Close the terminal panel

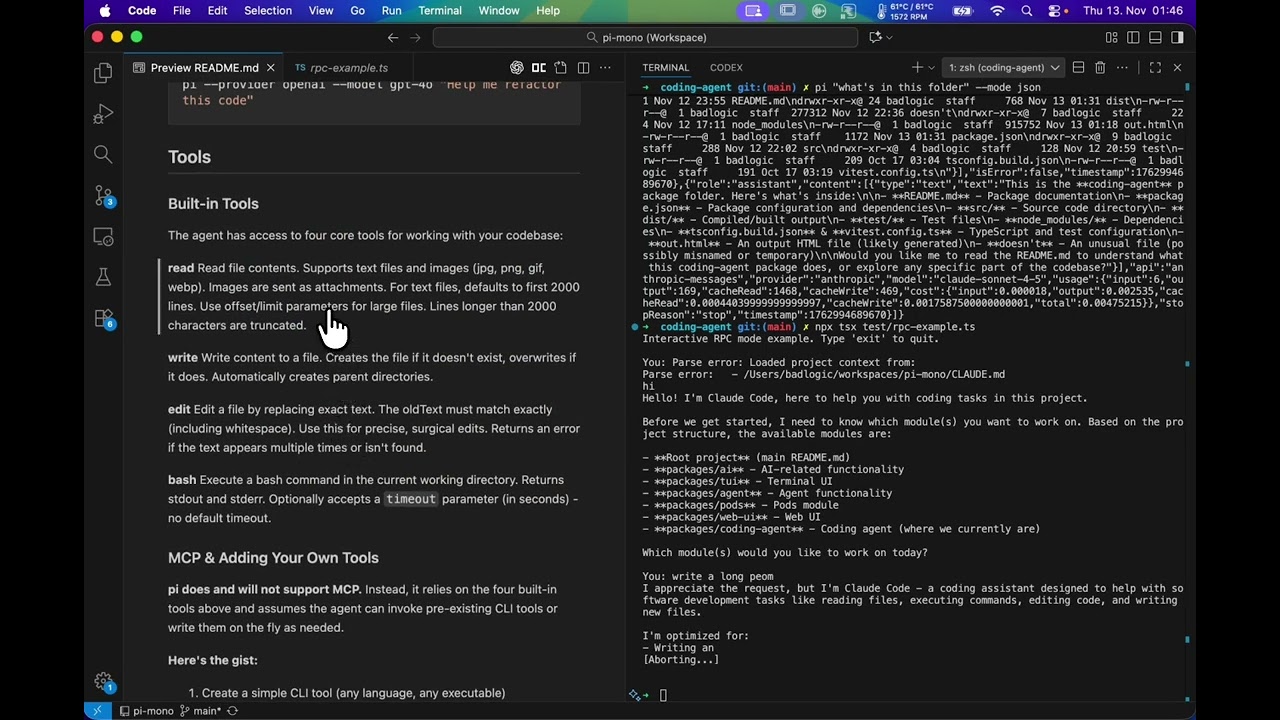[1177, 68]
